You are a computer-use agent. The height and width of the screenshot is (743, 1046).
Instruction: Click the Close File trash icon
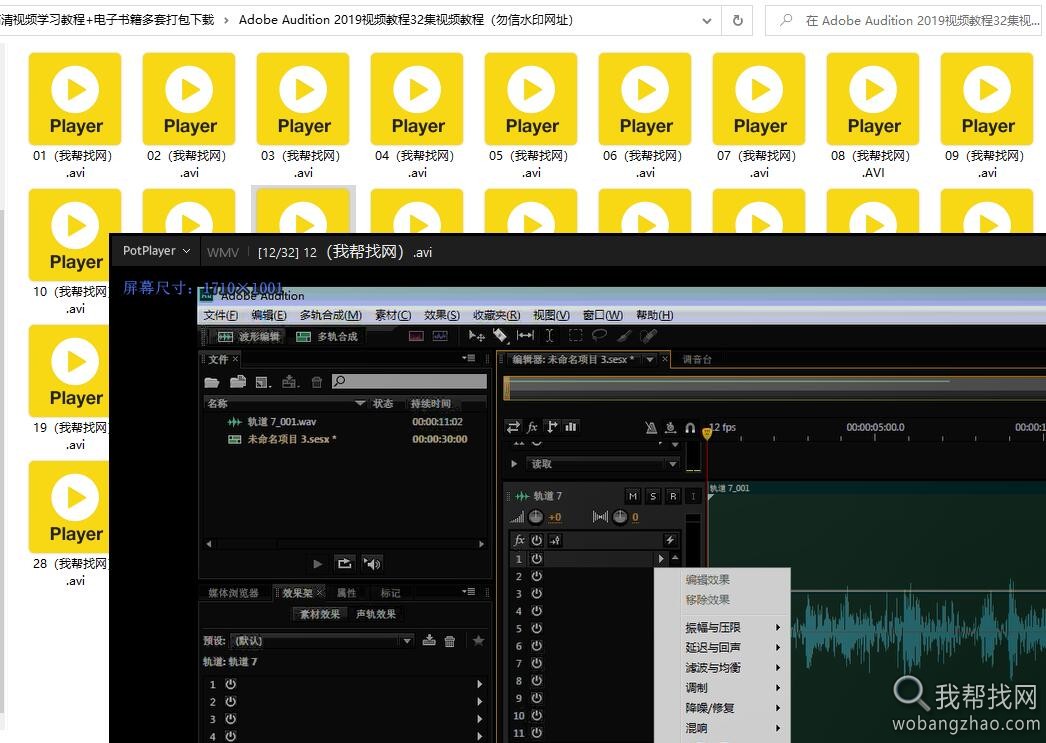(x=317, y=382)
